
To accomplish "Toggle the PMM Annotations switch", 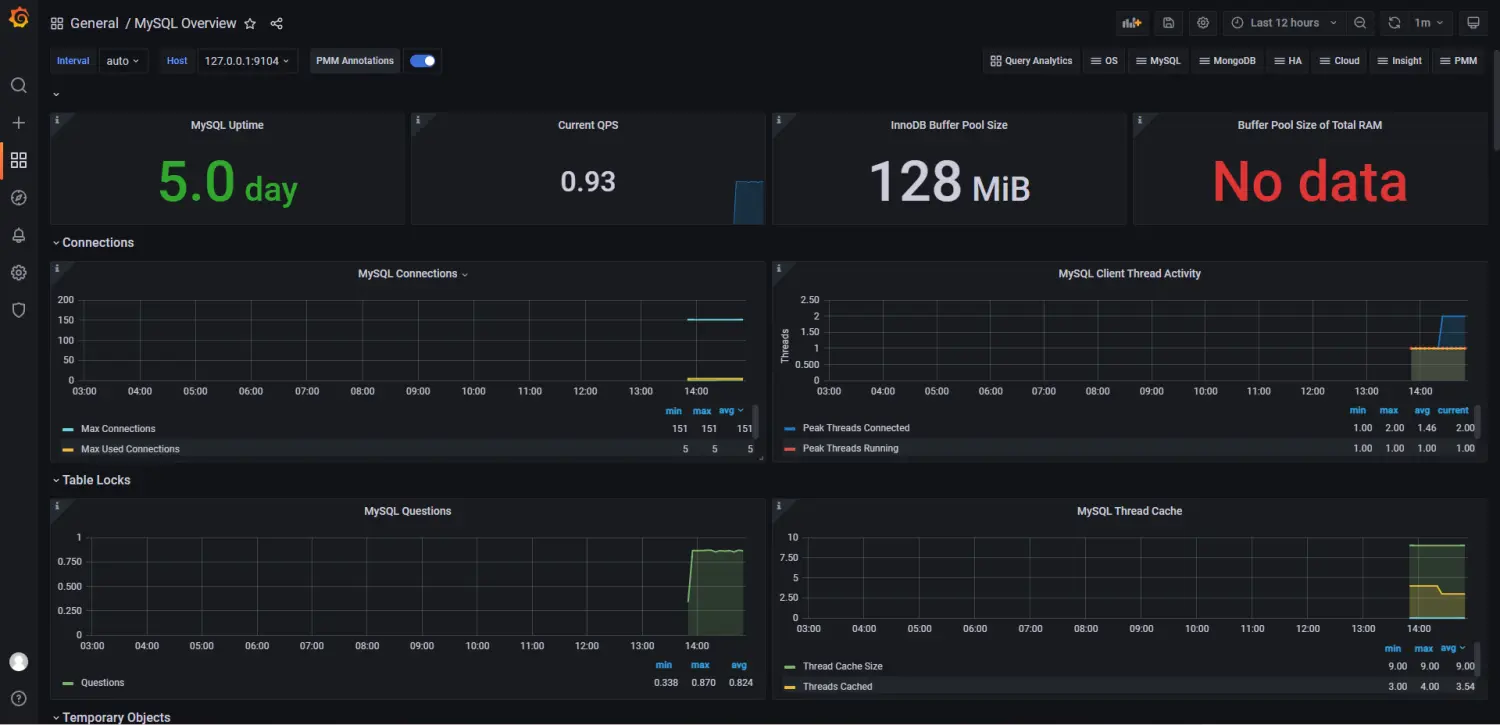I will point(423,61).
